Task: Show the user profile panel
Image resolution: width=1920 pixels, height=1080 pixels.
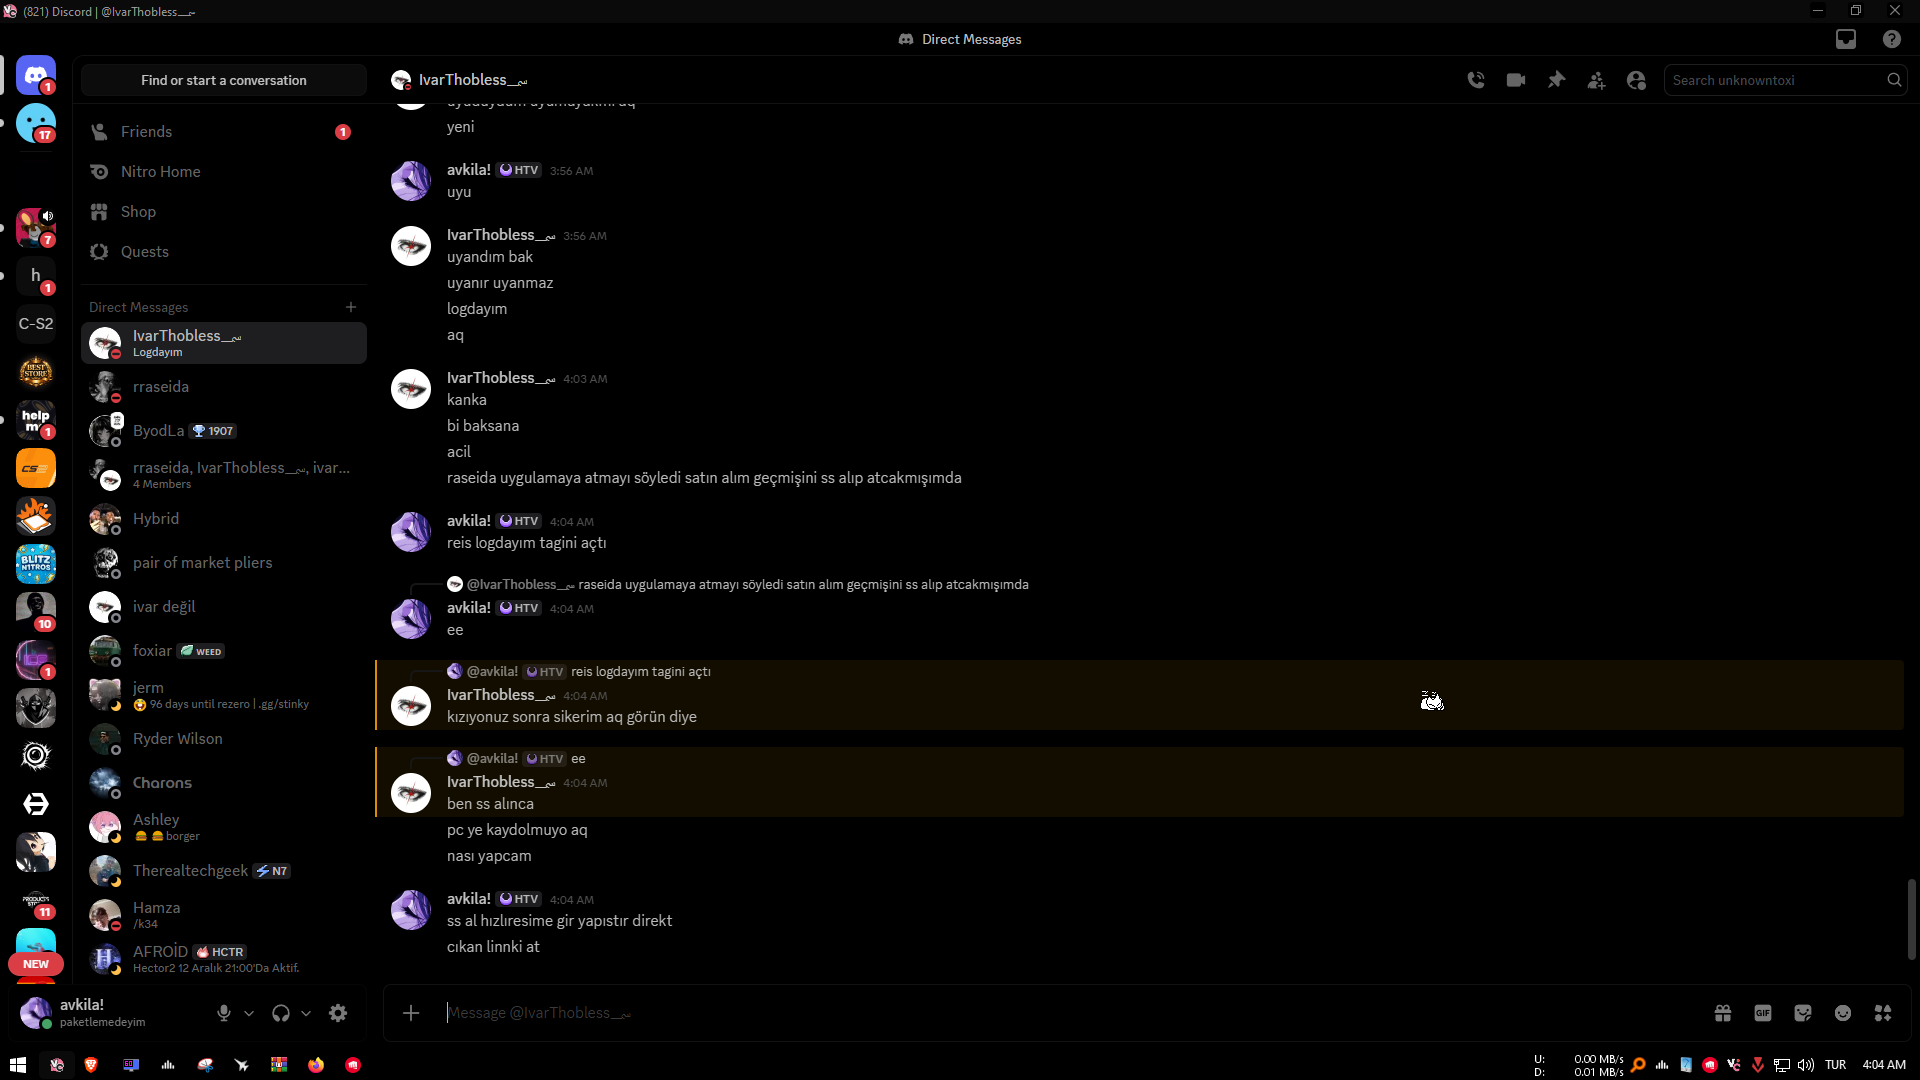Action: (1636, 80)
